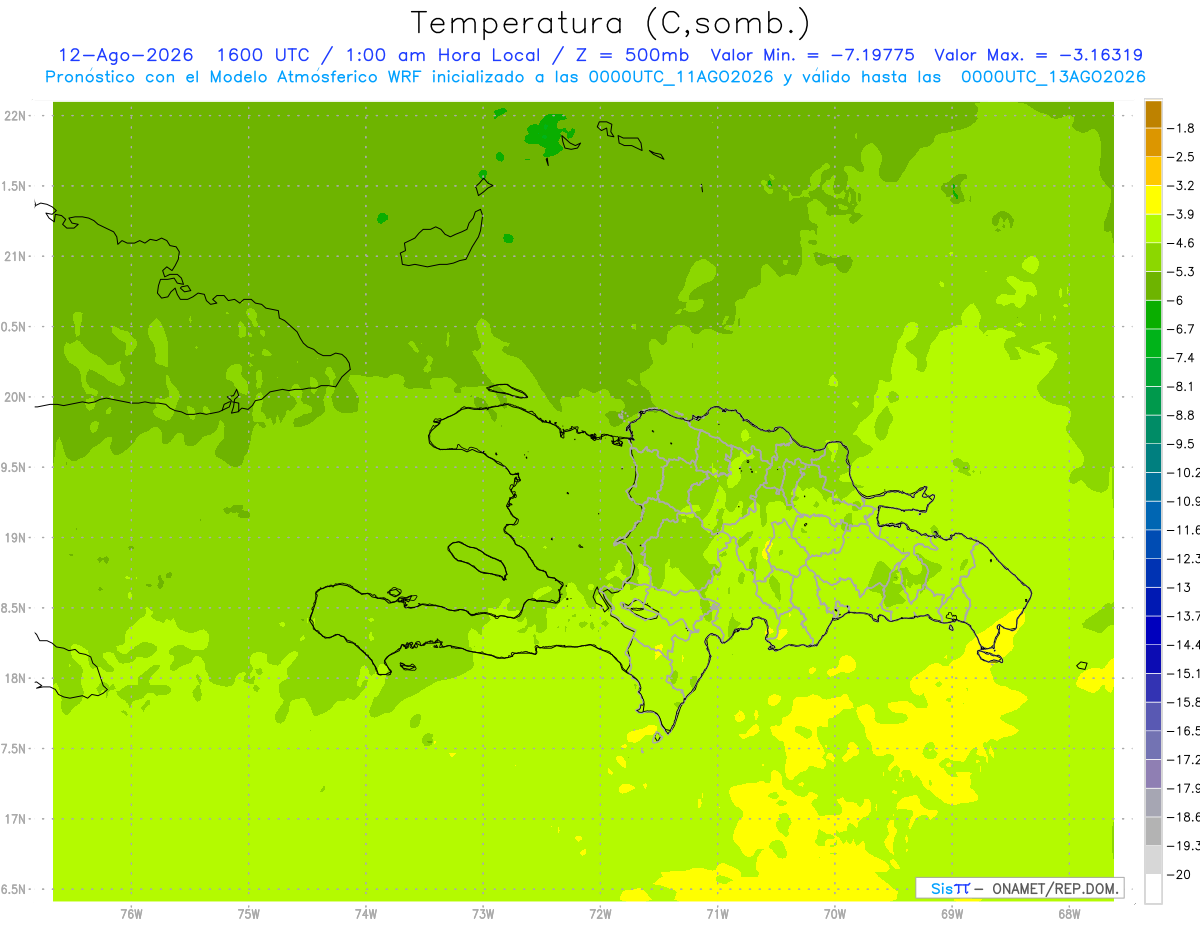
Task: Click the green legend swatch between -5.3 and -6
Action: tap(1153, 286)
